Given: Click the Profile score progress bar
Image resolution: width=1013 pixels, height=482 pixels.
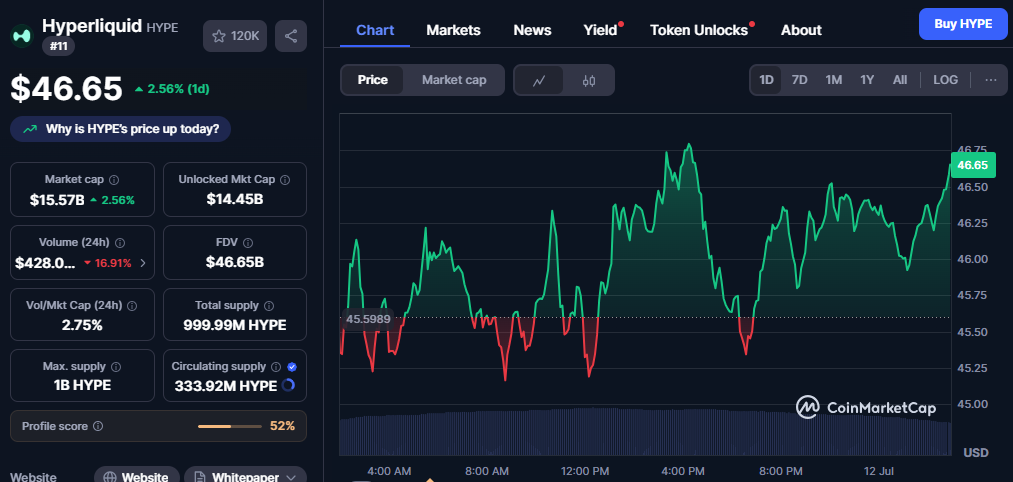Looking at the screenshot, I should coord(230,426).
